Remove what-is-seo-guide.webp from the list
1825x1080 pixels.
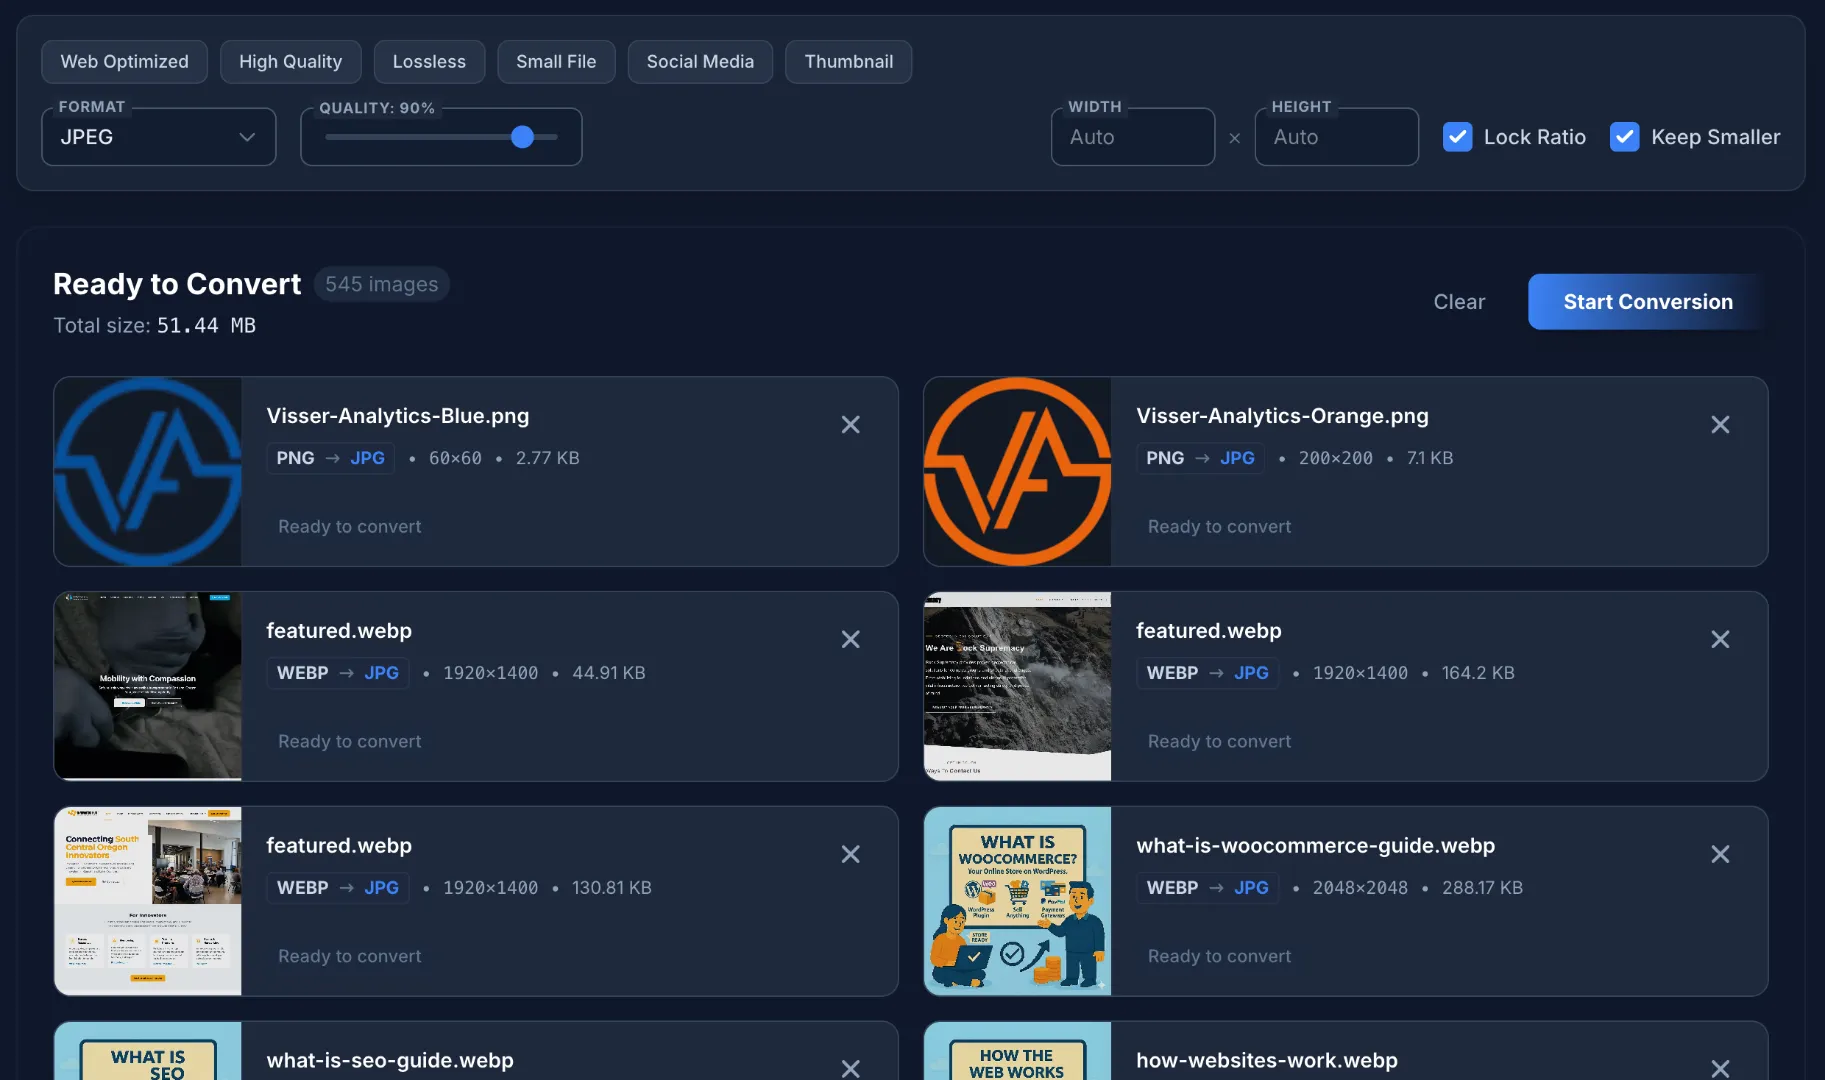851,1068
